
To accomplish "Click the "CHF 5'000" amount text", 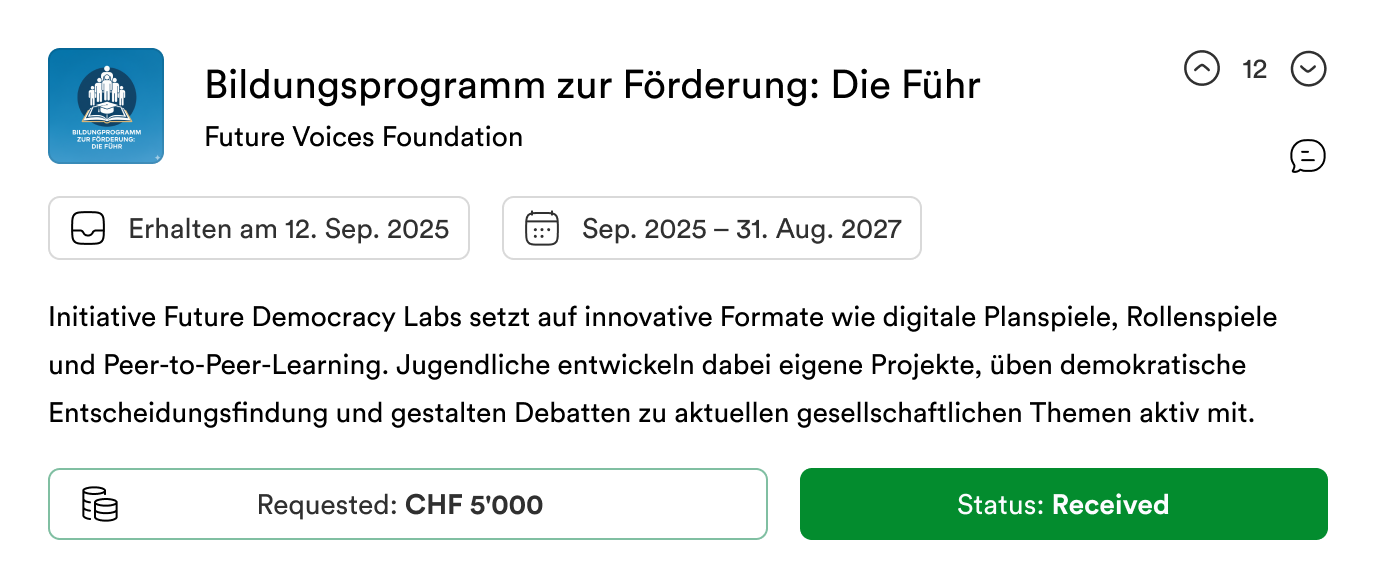I will tap(474, 505).
